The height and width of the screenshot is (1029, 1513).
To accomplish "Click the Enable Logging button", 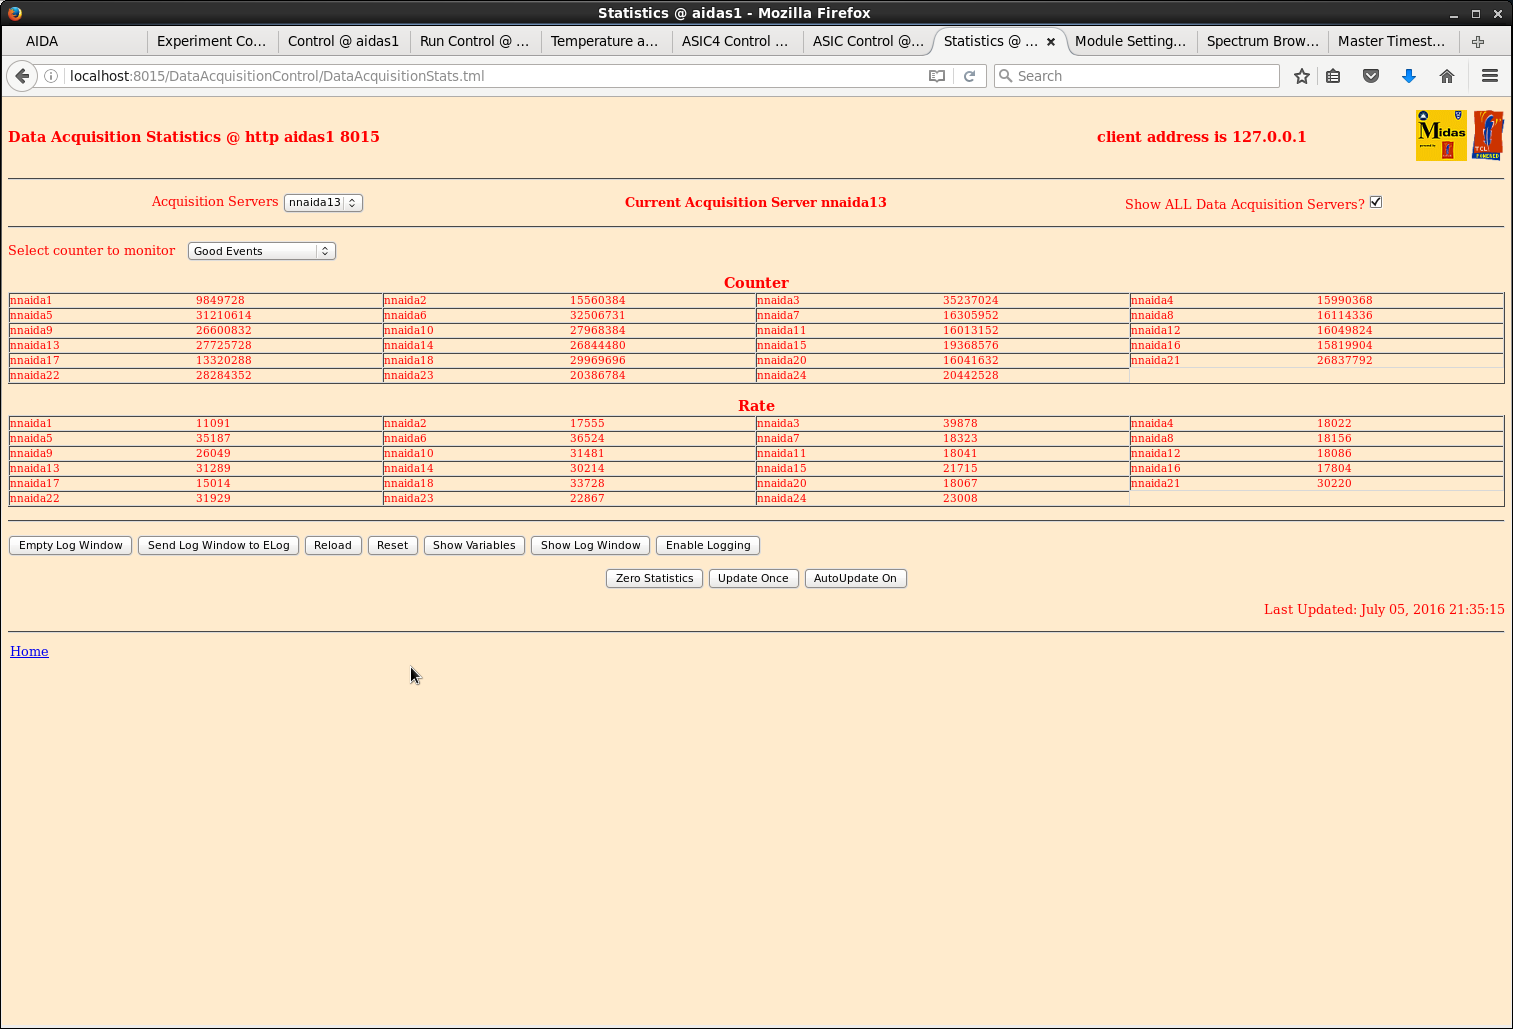I will click(708, 545).
